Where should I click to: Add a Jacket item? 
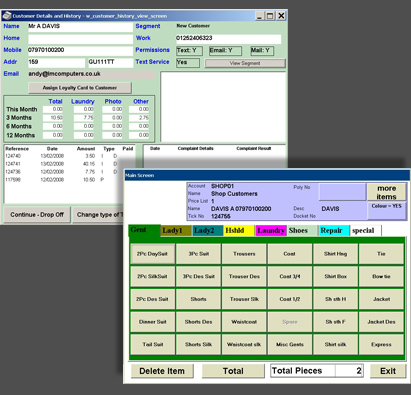coord(381,299)
